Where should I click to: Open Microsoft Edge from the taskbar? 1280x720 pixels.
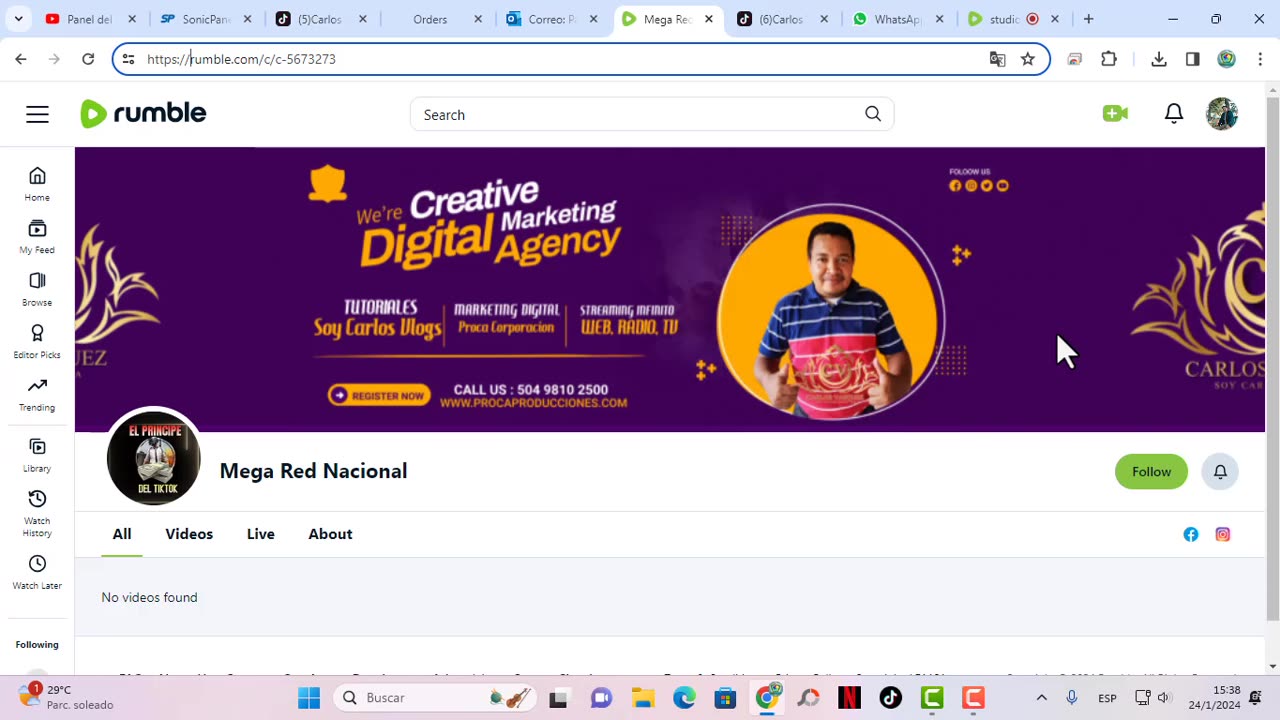pos(684,698)
